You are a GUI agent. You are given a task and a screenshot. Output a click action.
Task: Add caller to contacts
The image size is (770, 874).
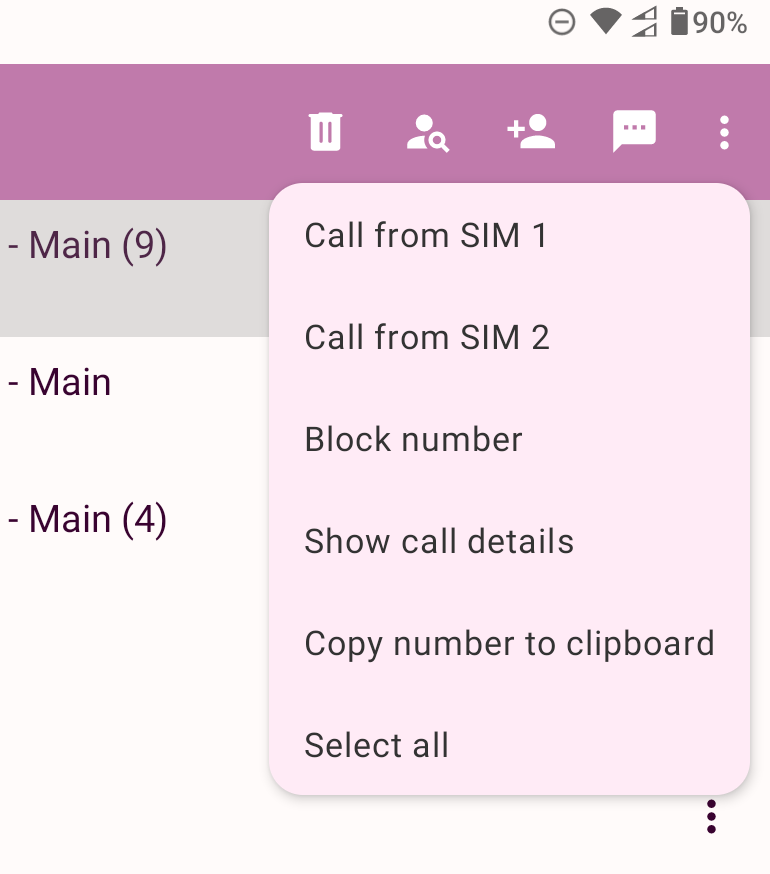(531, 131)
